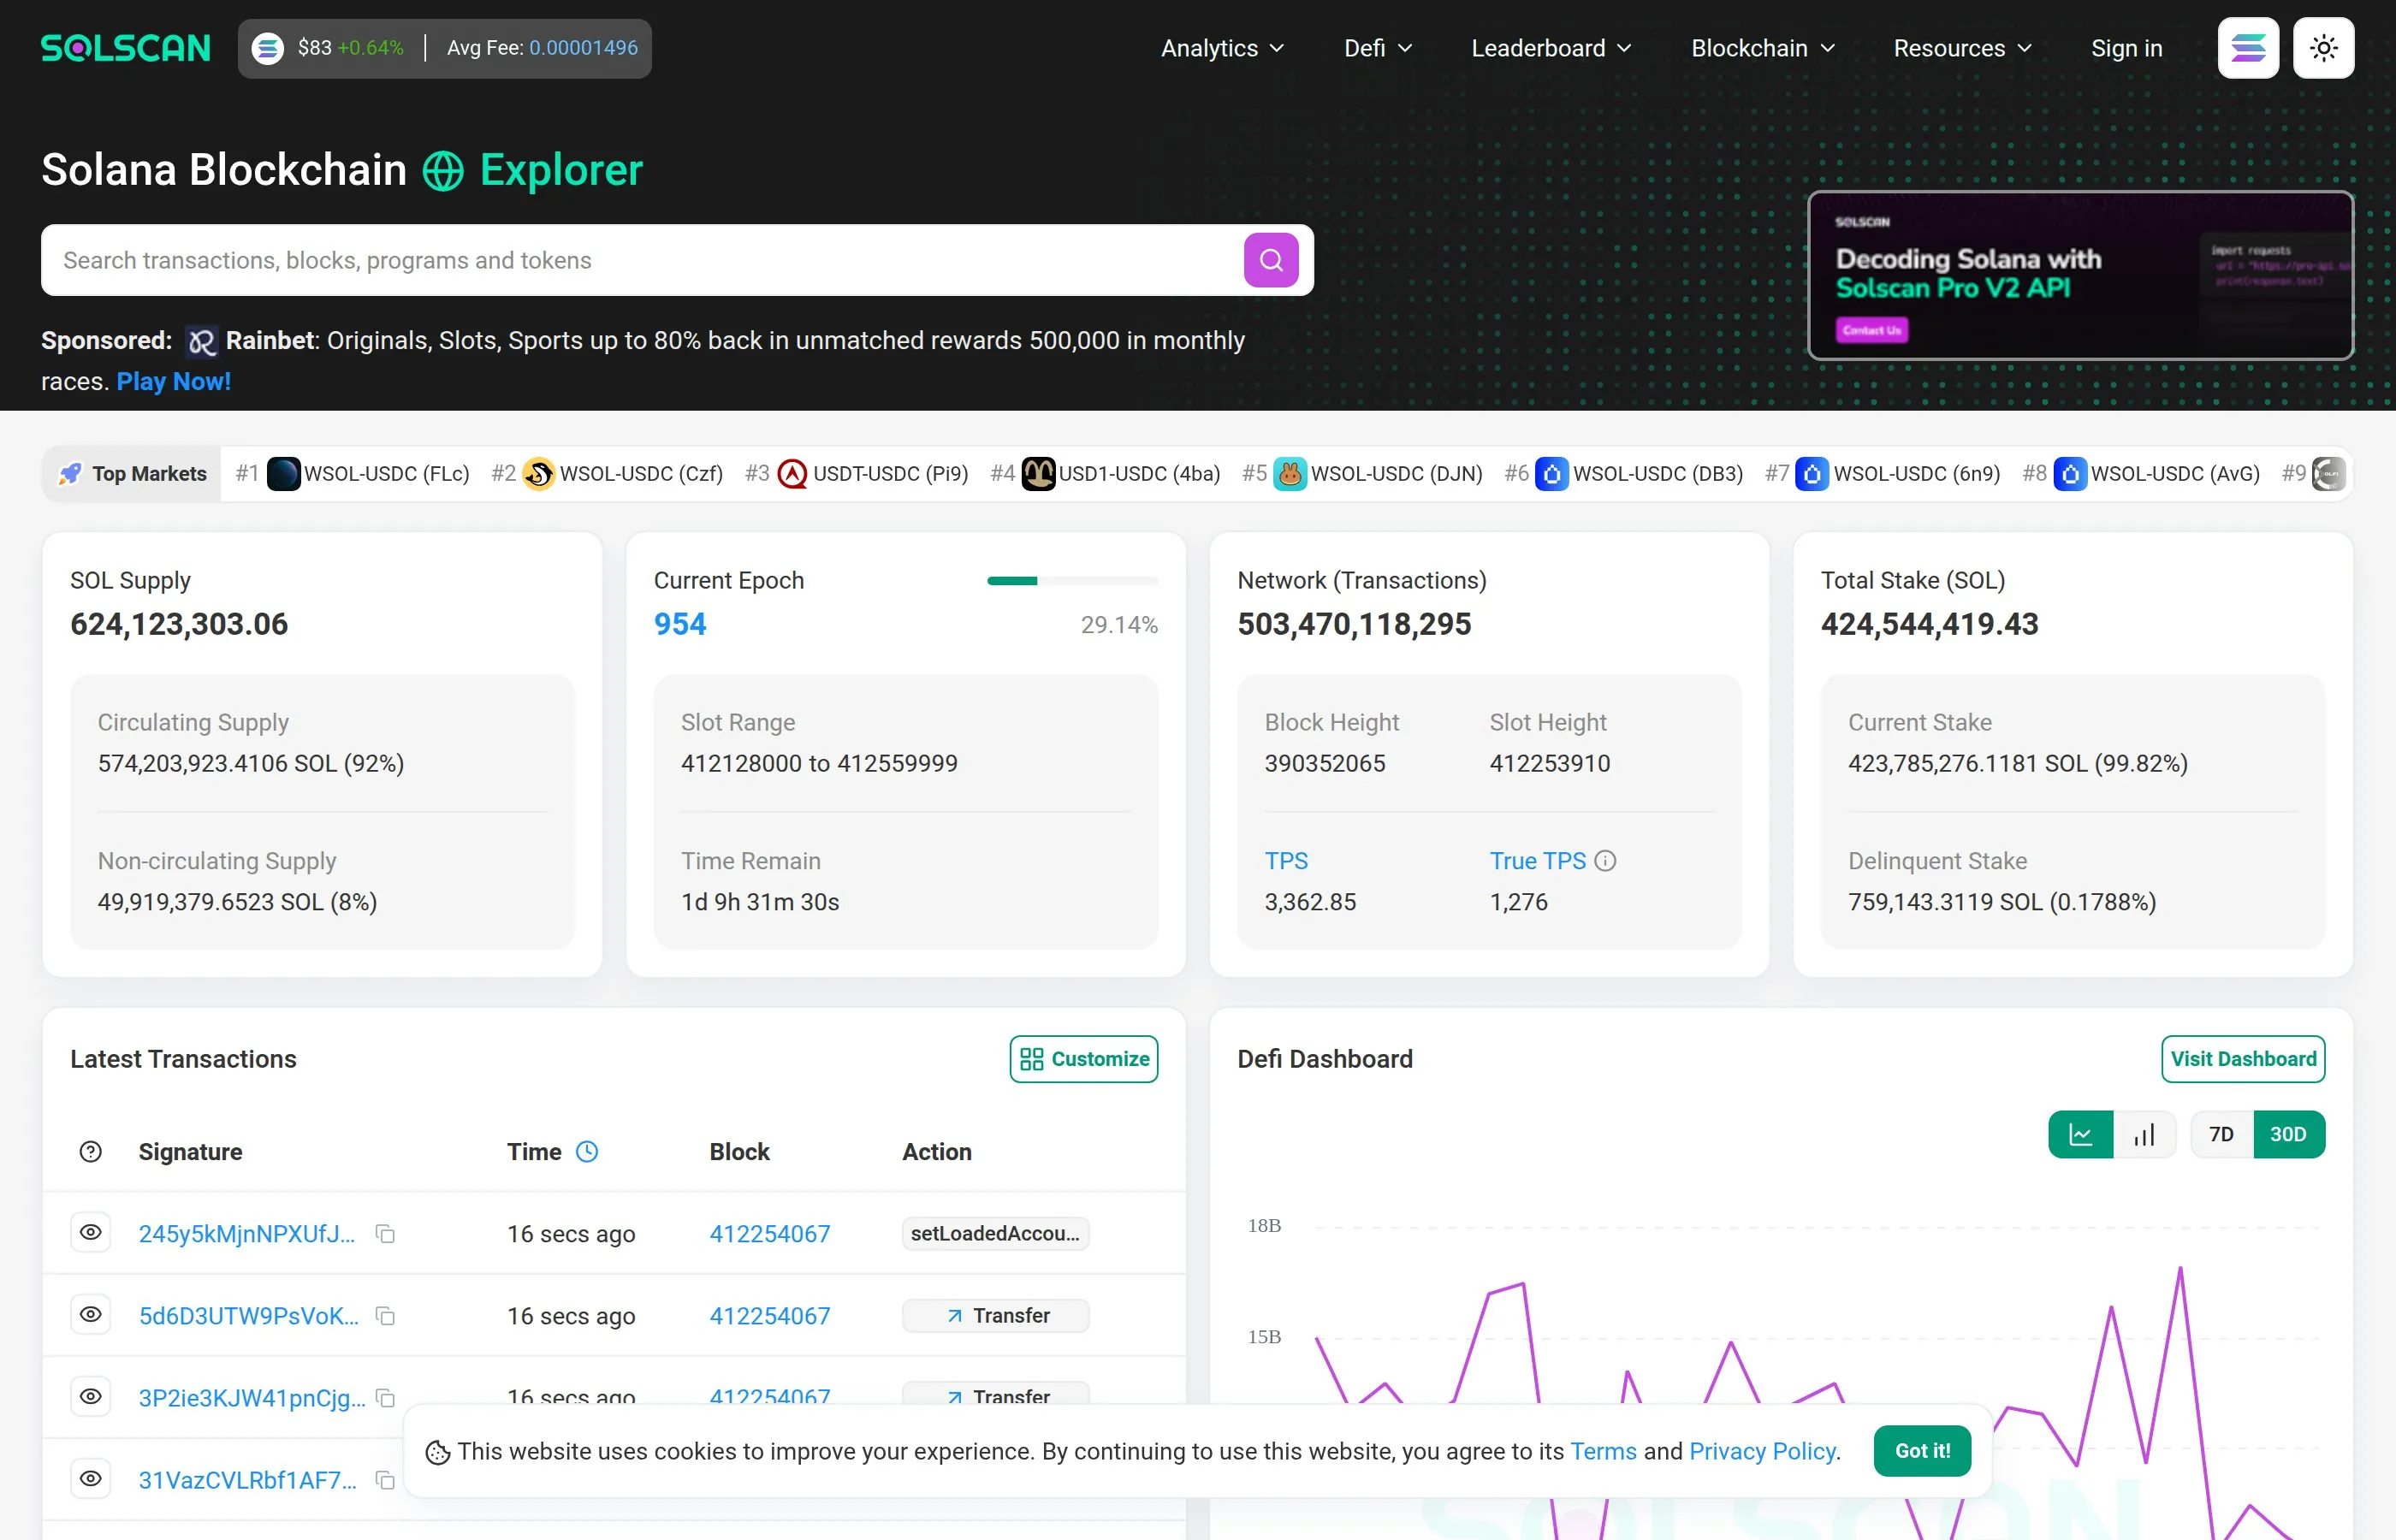Click the Top Markets rocket icon
This screenshot has width=2396, height=1540.
tap(70, 474)
